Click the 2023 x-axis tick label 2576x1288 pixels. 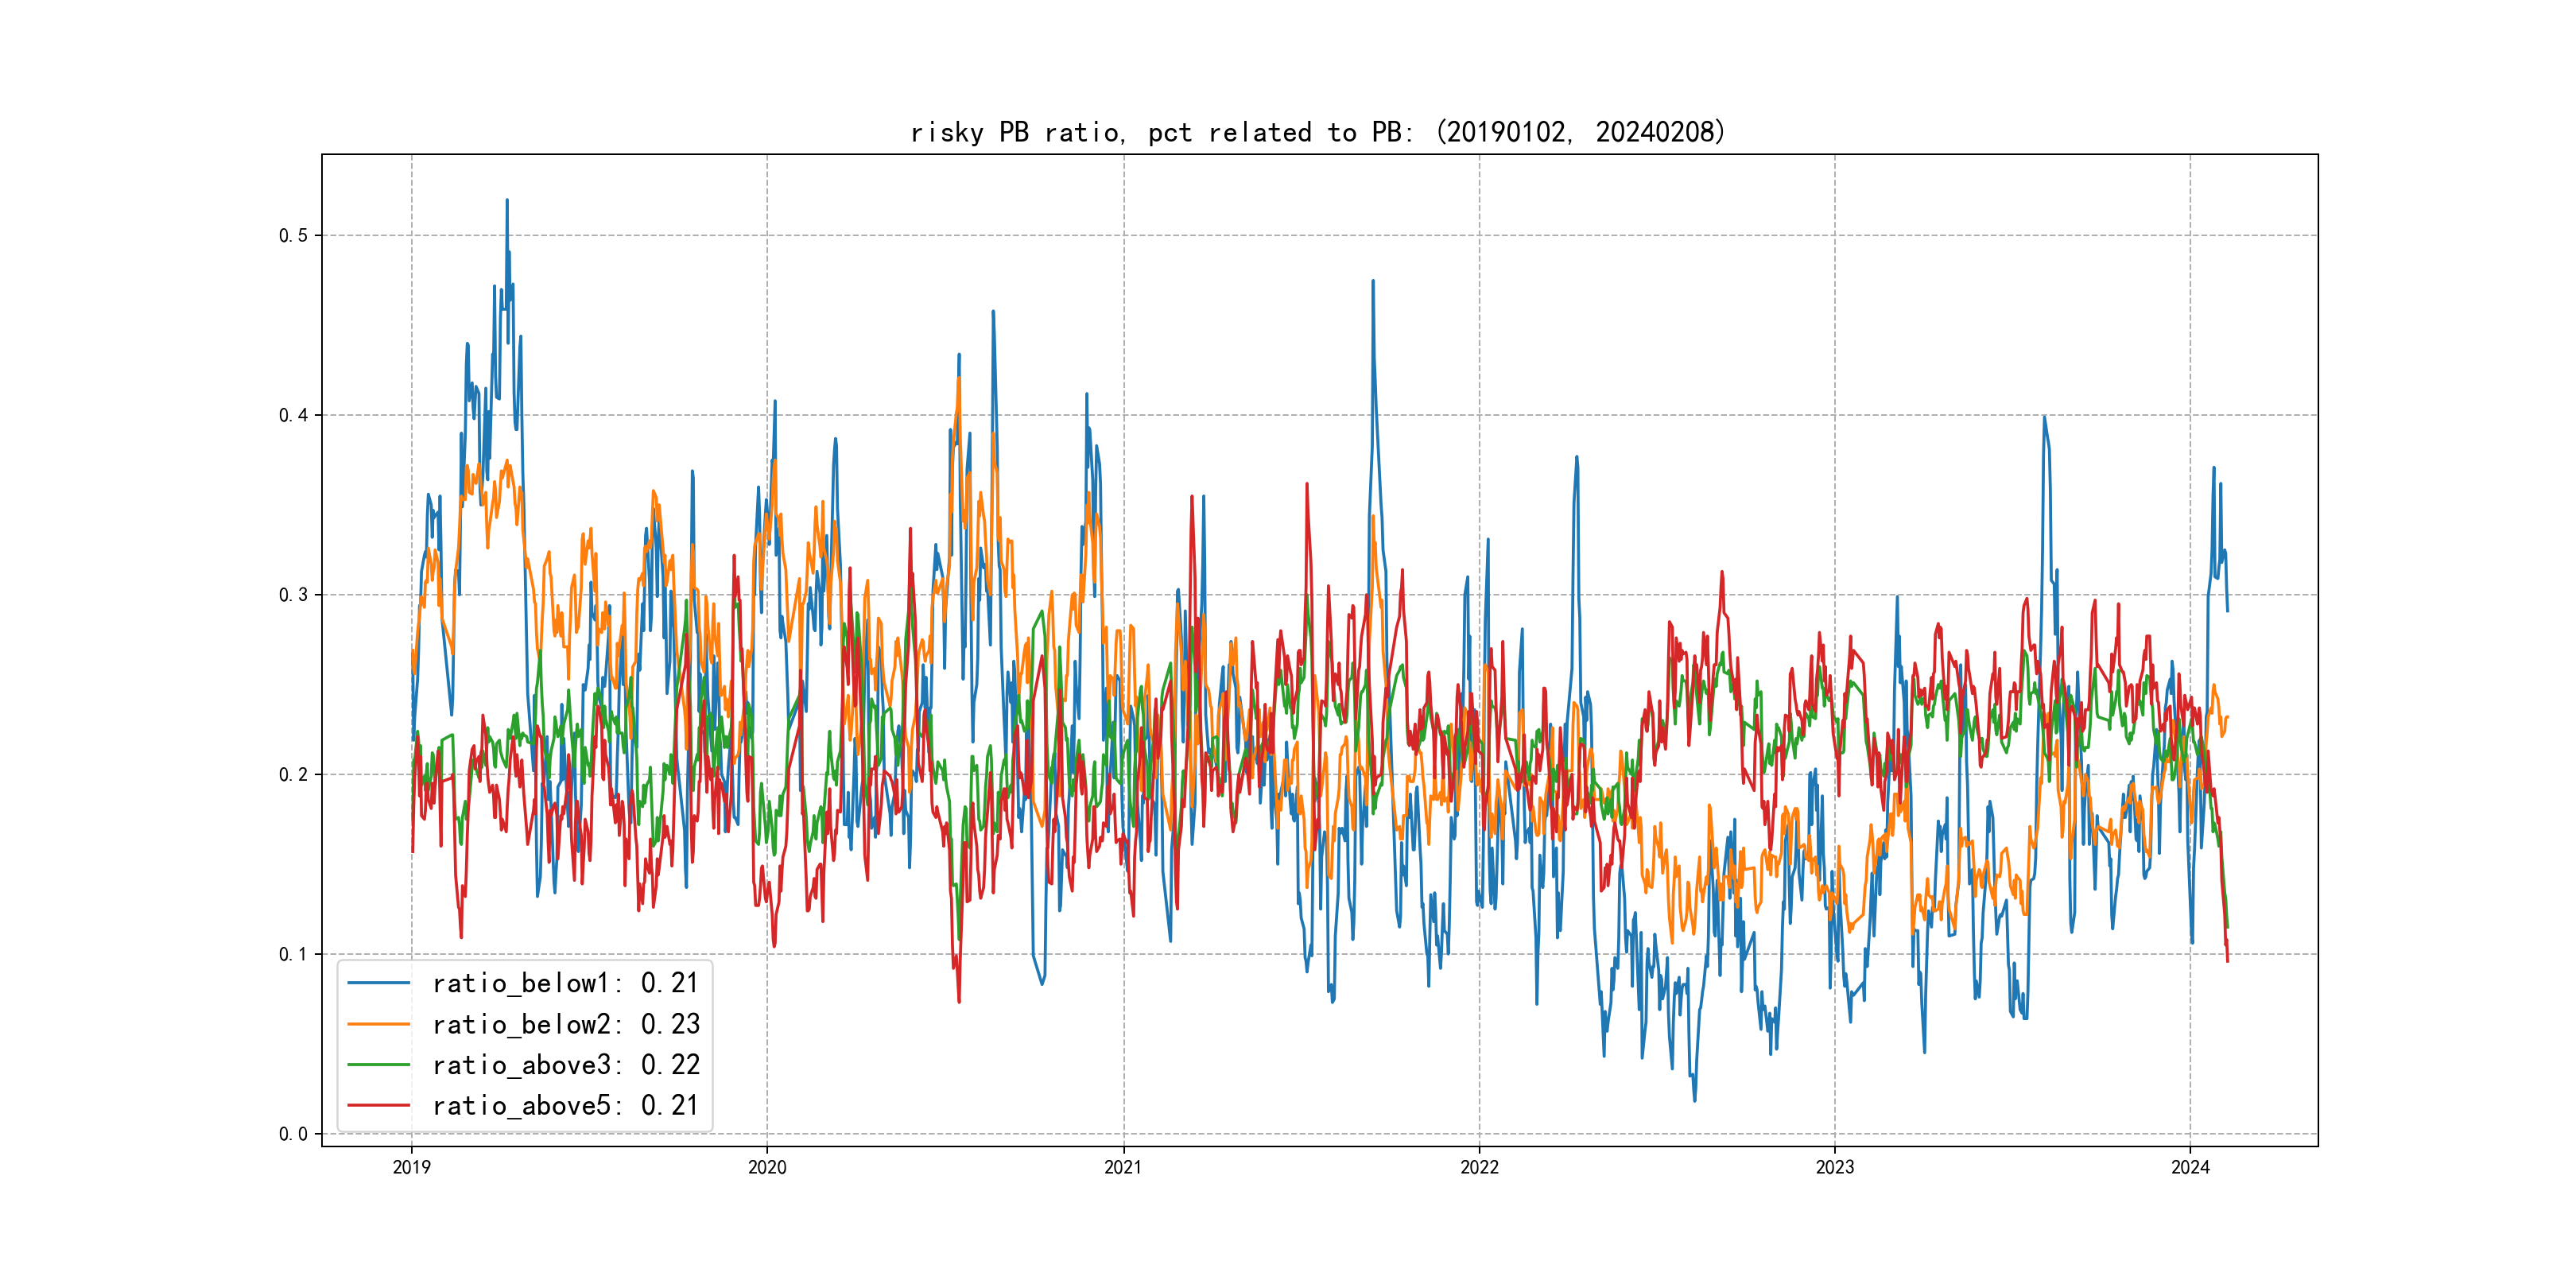coord(1834,1167)
